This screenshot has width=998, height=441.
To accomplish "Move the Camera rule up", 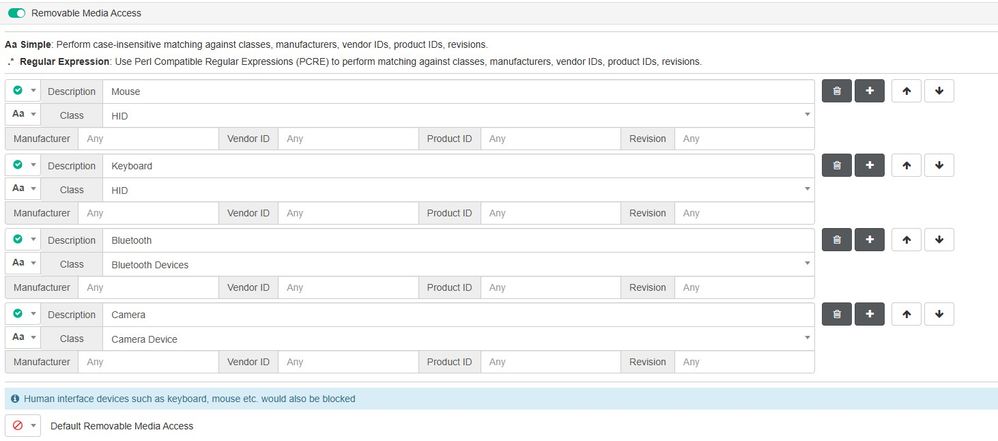I will coord(905,315).
